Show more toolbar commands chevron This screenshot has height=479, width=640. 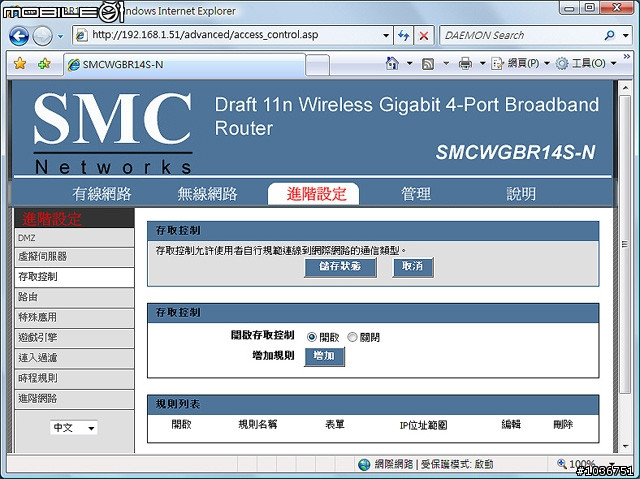click(x=627, y=56)
